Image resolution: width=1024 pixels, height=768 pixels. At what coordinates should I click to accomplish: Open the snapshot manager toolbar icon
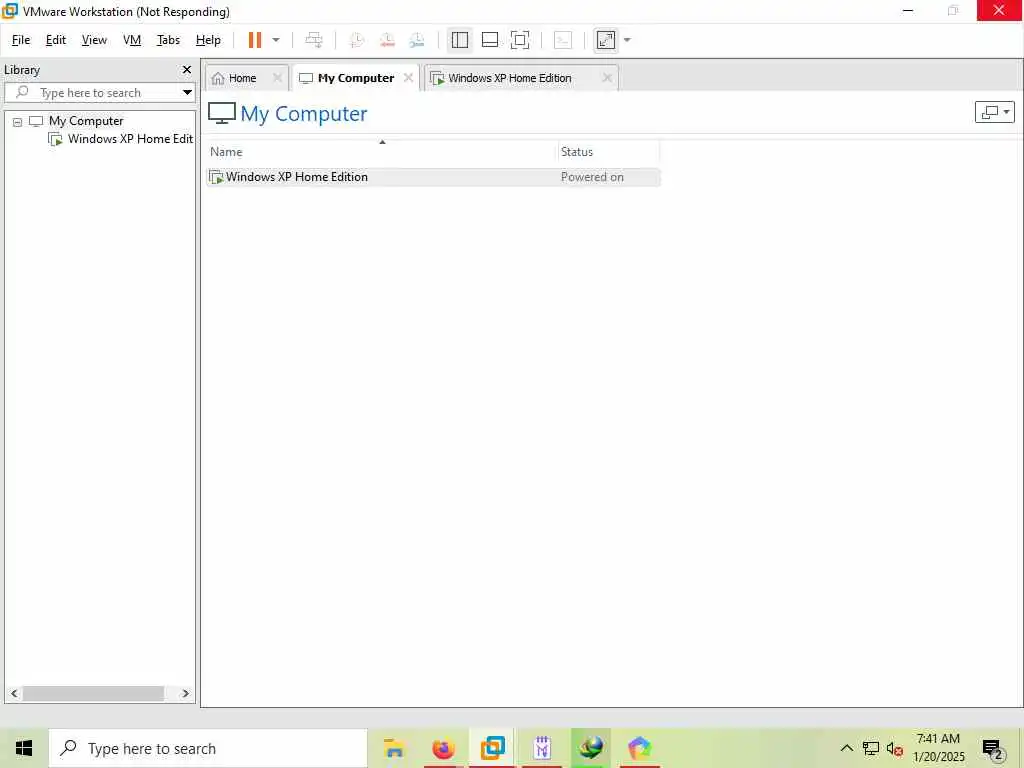click(x=417, y=40)
